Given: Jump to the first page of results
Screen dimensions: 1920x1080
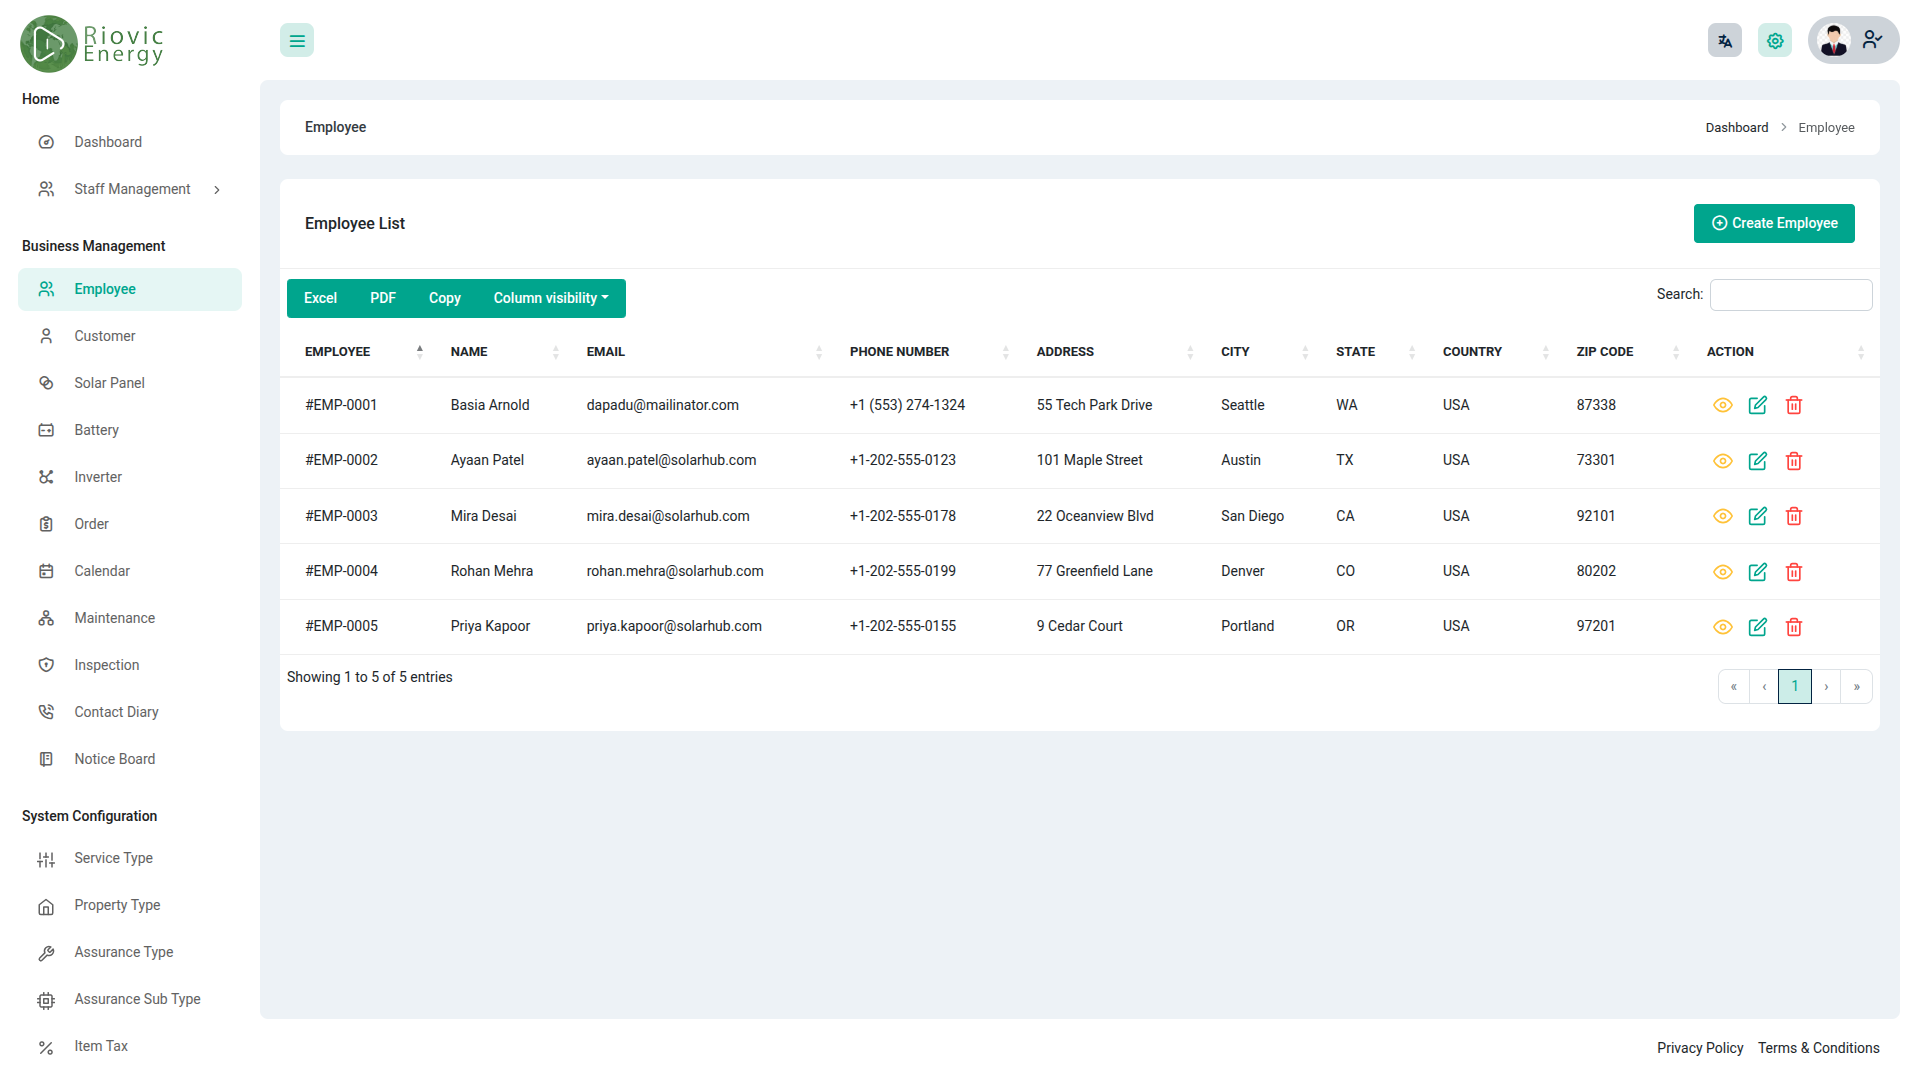Looking at the screenshot, I should pyautogui.click(x=1734, y=686).
